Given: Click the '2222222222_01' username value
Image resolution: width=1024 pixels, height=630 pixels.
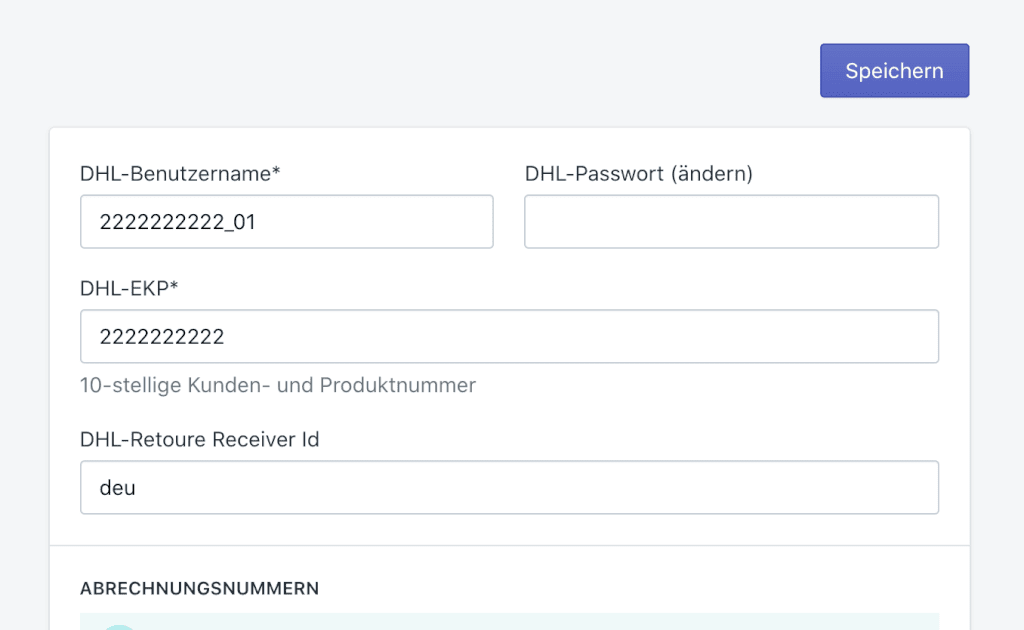Looking at the screenshot, I should (178, 222).
